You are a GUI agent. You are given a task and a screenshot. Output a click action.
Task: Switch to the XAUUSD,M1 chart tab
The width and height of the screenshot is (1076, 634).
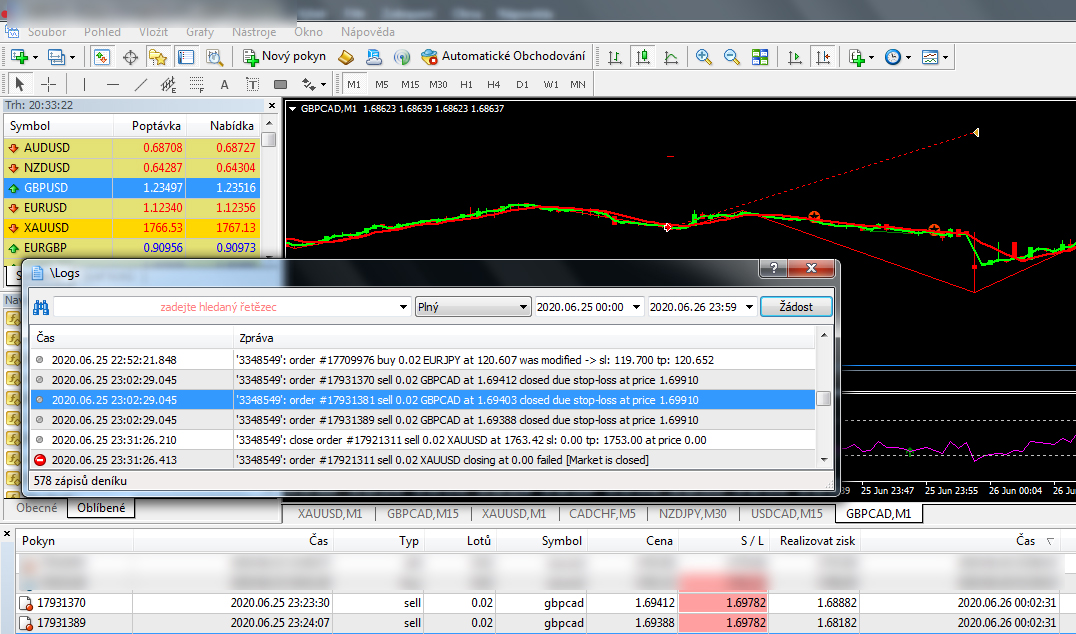[328, 514]
